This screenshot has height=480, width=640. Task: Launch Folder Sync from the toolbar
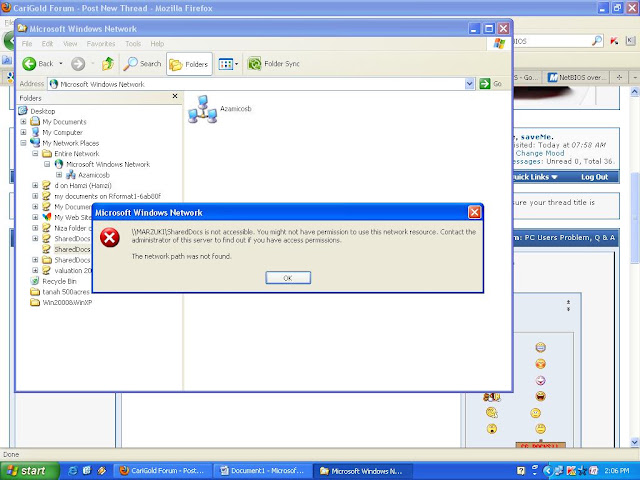click(273, 64)
